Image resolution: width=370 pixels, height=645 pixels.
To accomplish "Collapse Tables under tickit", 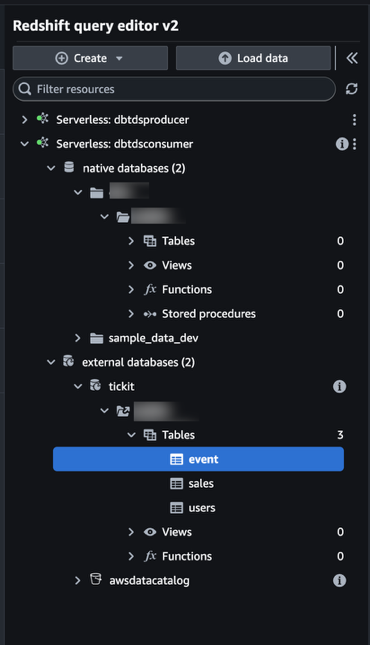I will coord(131,435).
